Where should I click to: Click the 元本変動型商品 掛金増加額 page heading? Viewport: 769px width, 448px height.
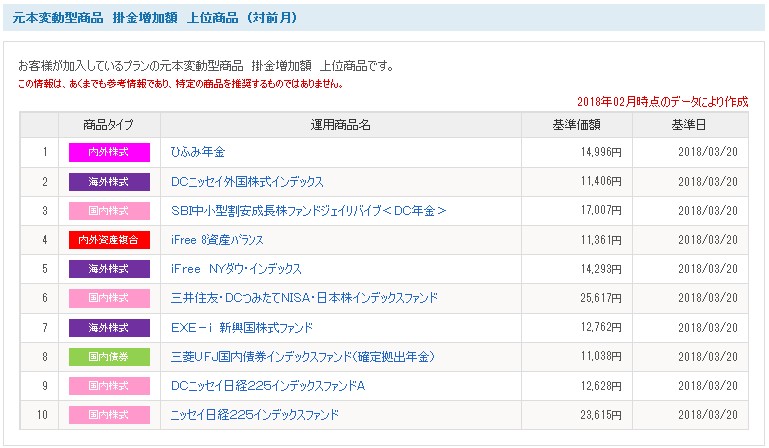(155, 18)
